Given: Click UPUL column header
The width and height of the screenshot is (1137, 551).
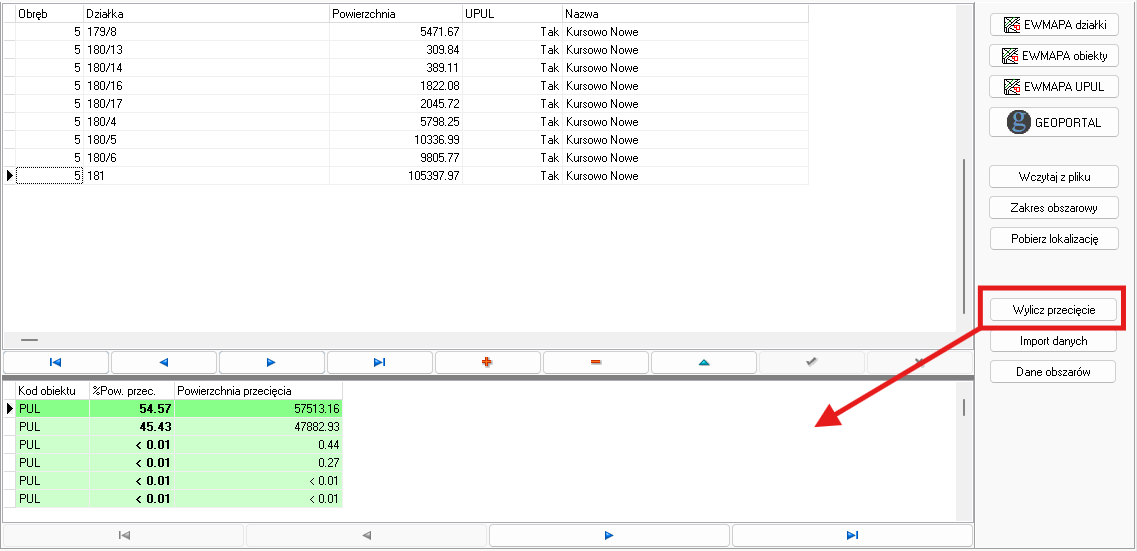Looking at the screenshot, I should (513, 14).
